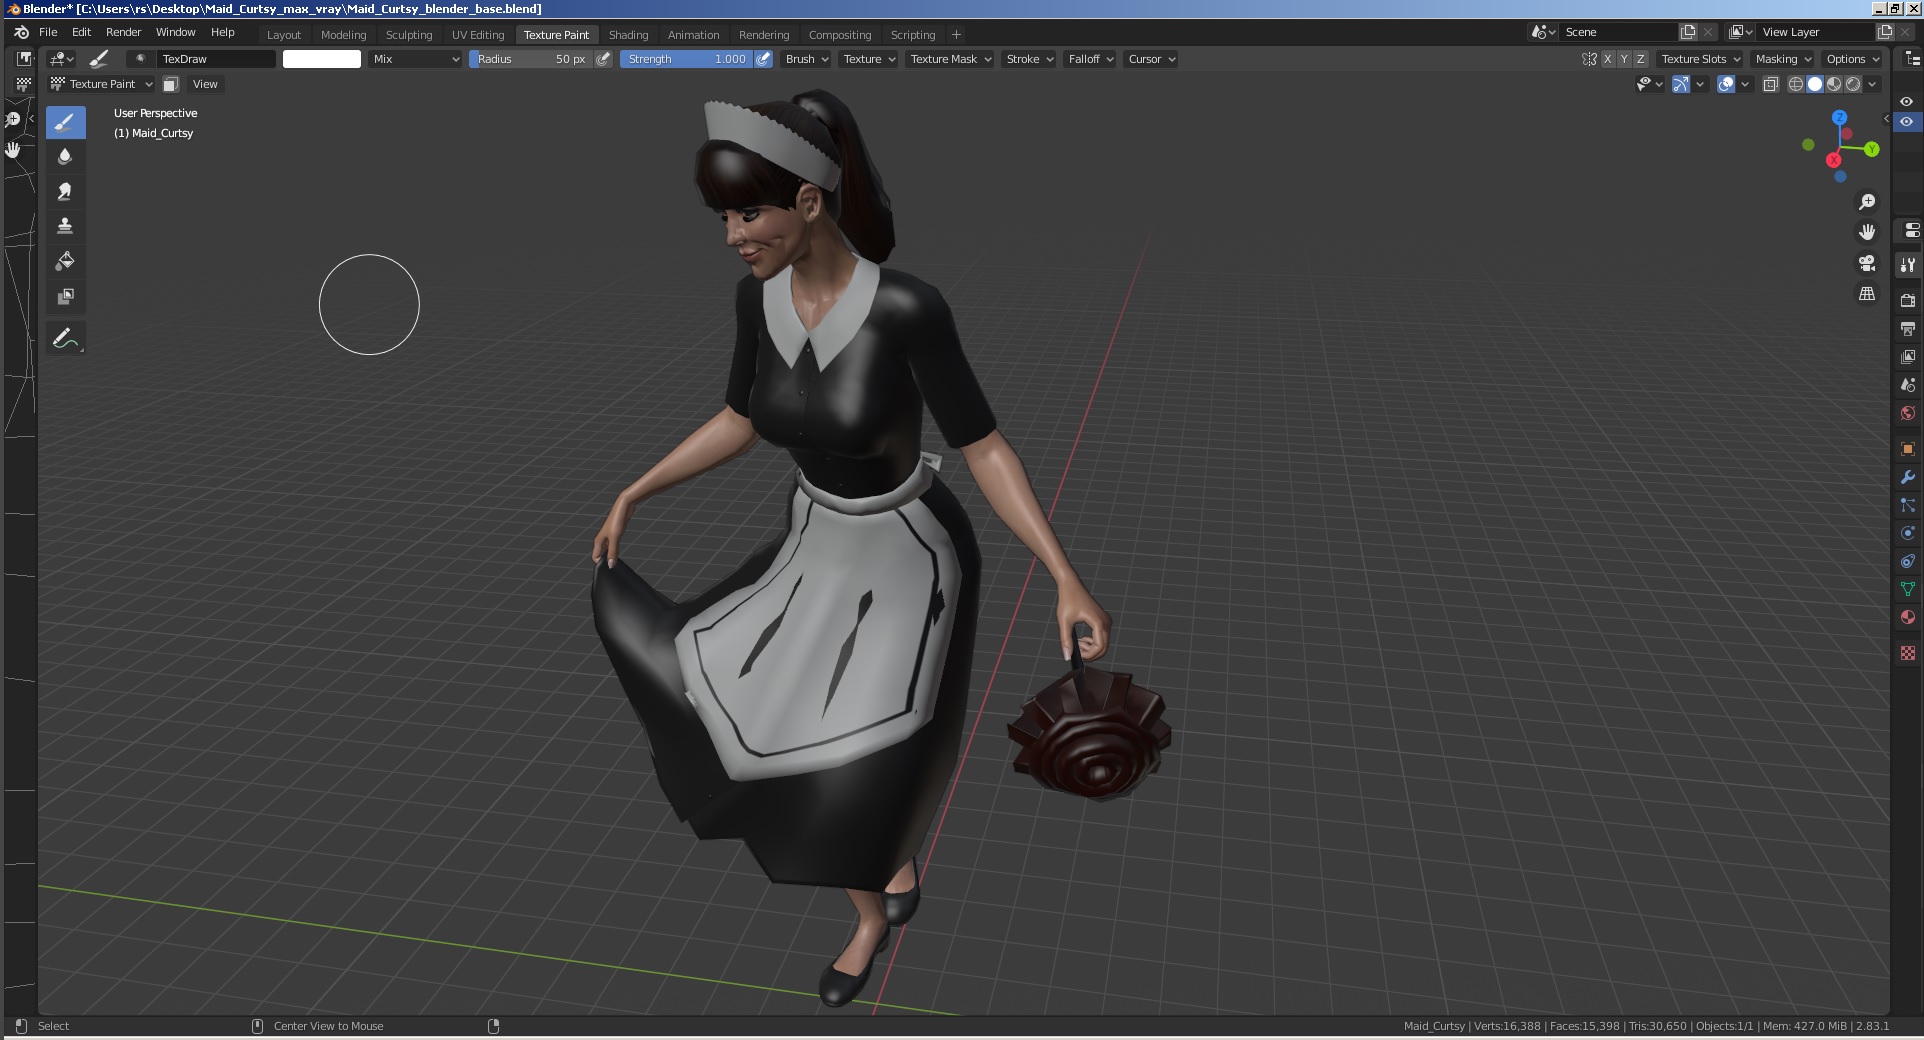Switch perspective/orthographic grid gizmo
Viewport: 1924px width, 1040px height.
(1866, 294)
